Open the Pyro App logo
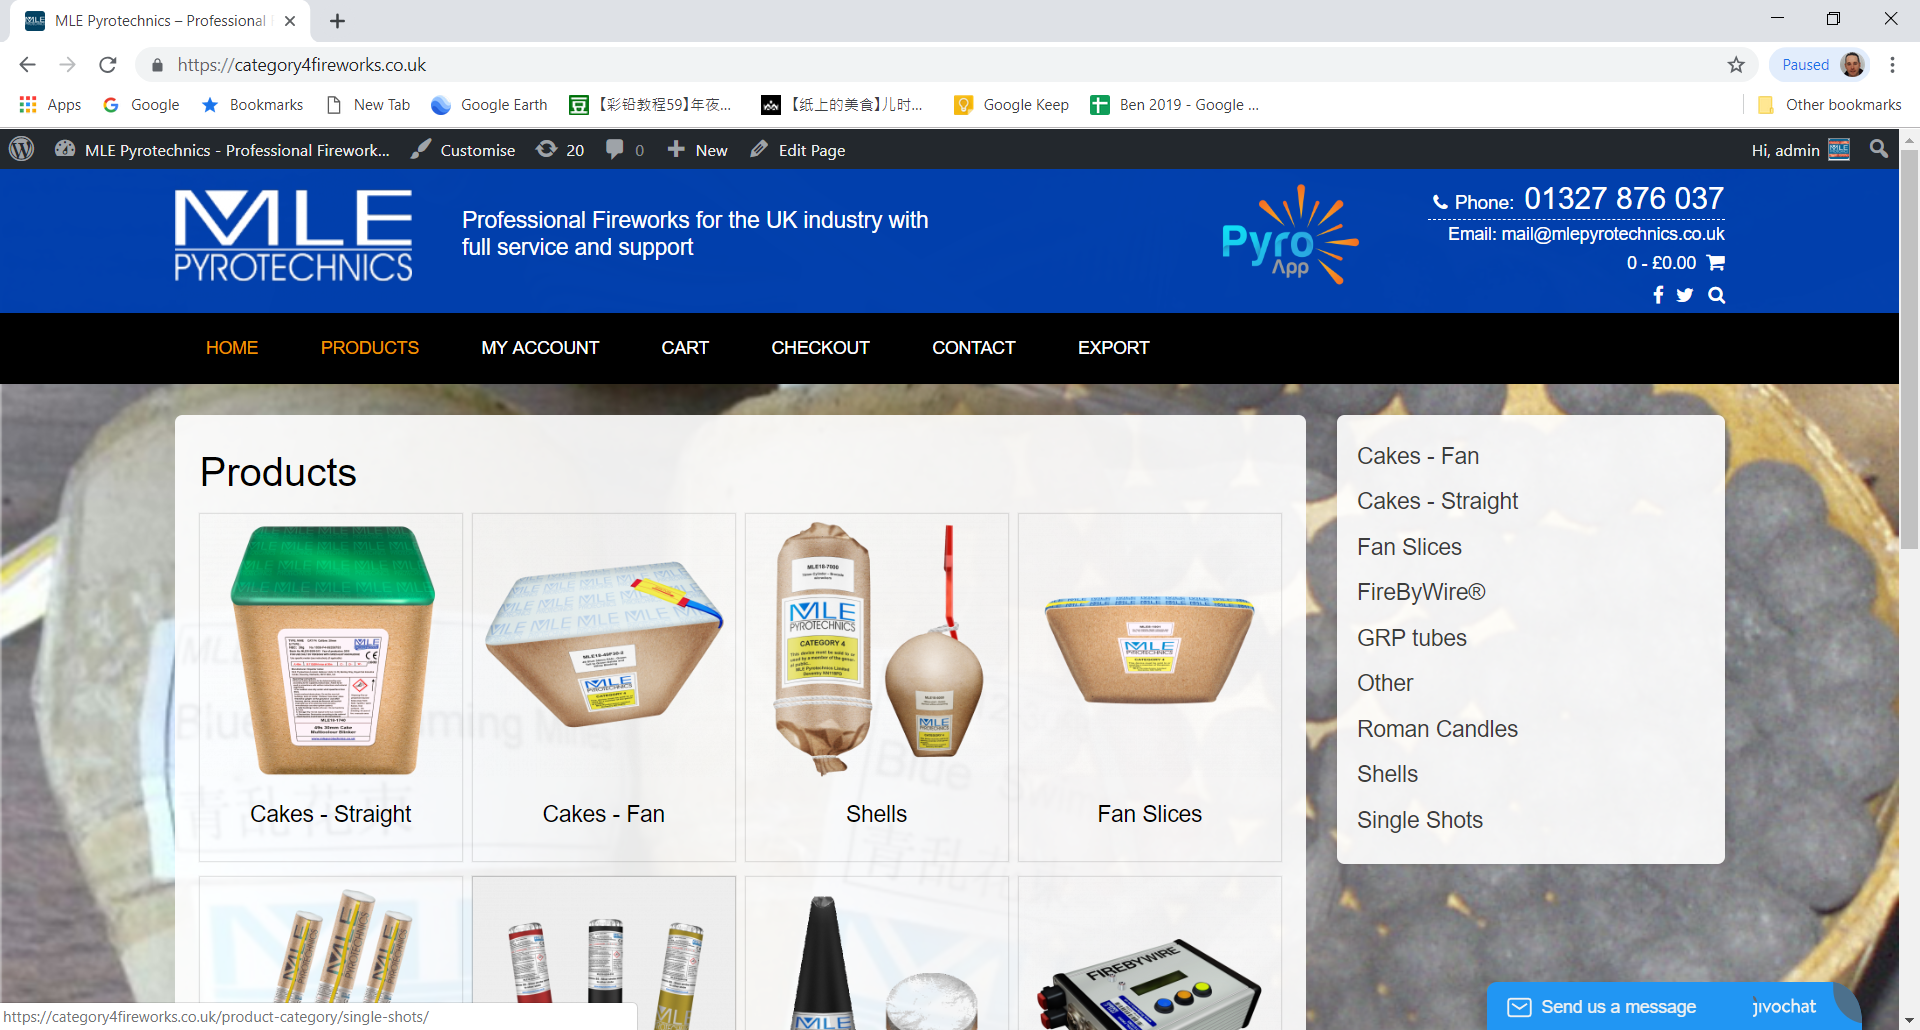 (1290, 236)
